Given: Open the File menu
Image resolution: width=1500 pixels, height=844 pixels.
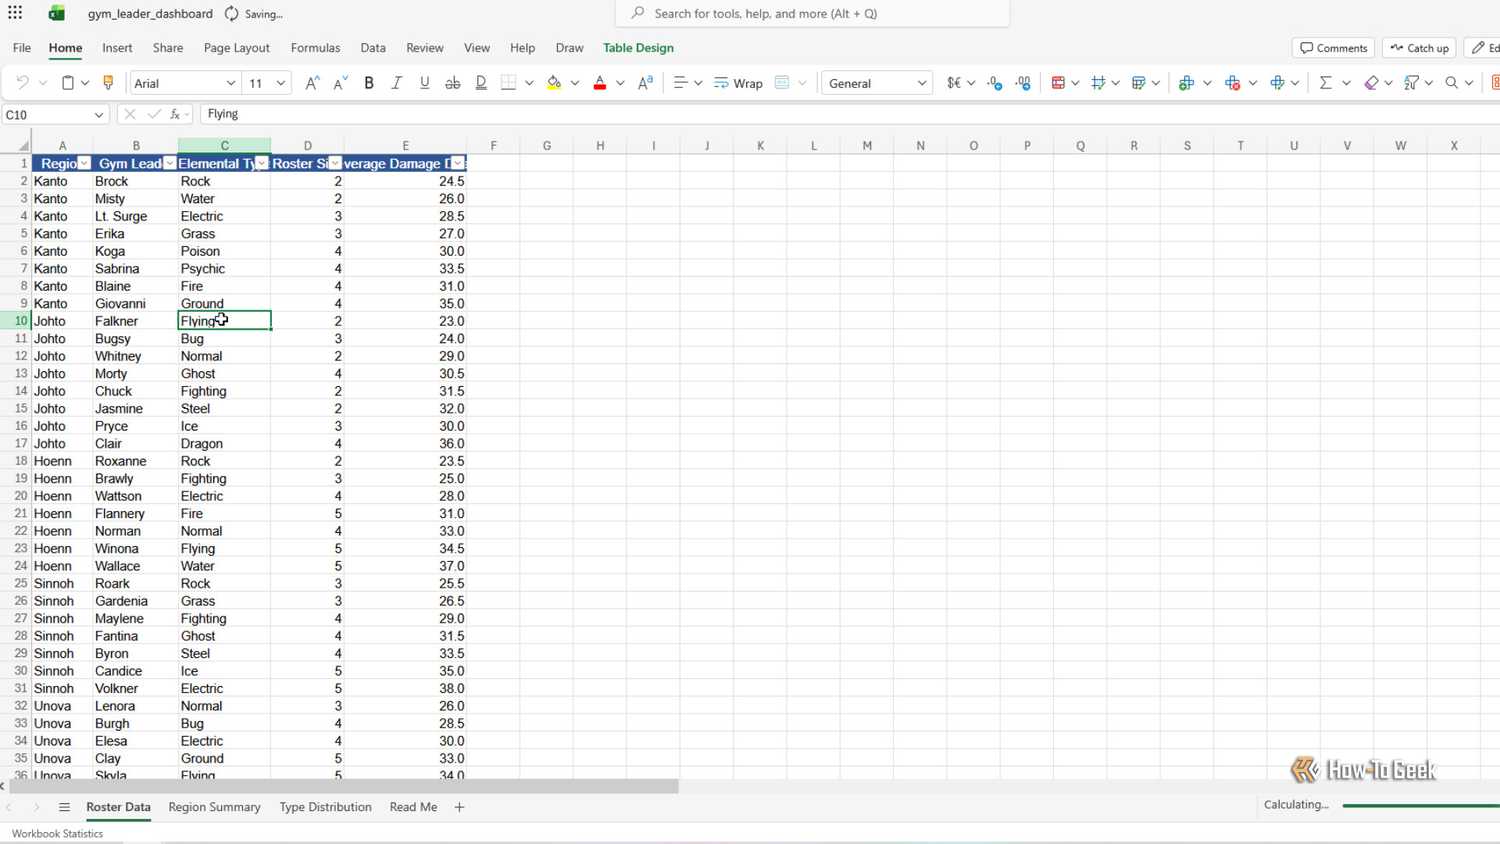Looking at the screenshot, I should [22, 47].
